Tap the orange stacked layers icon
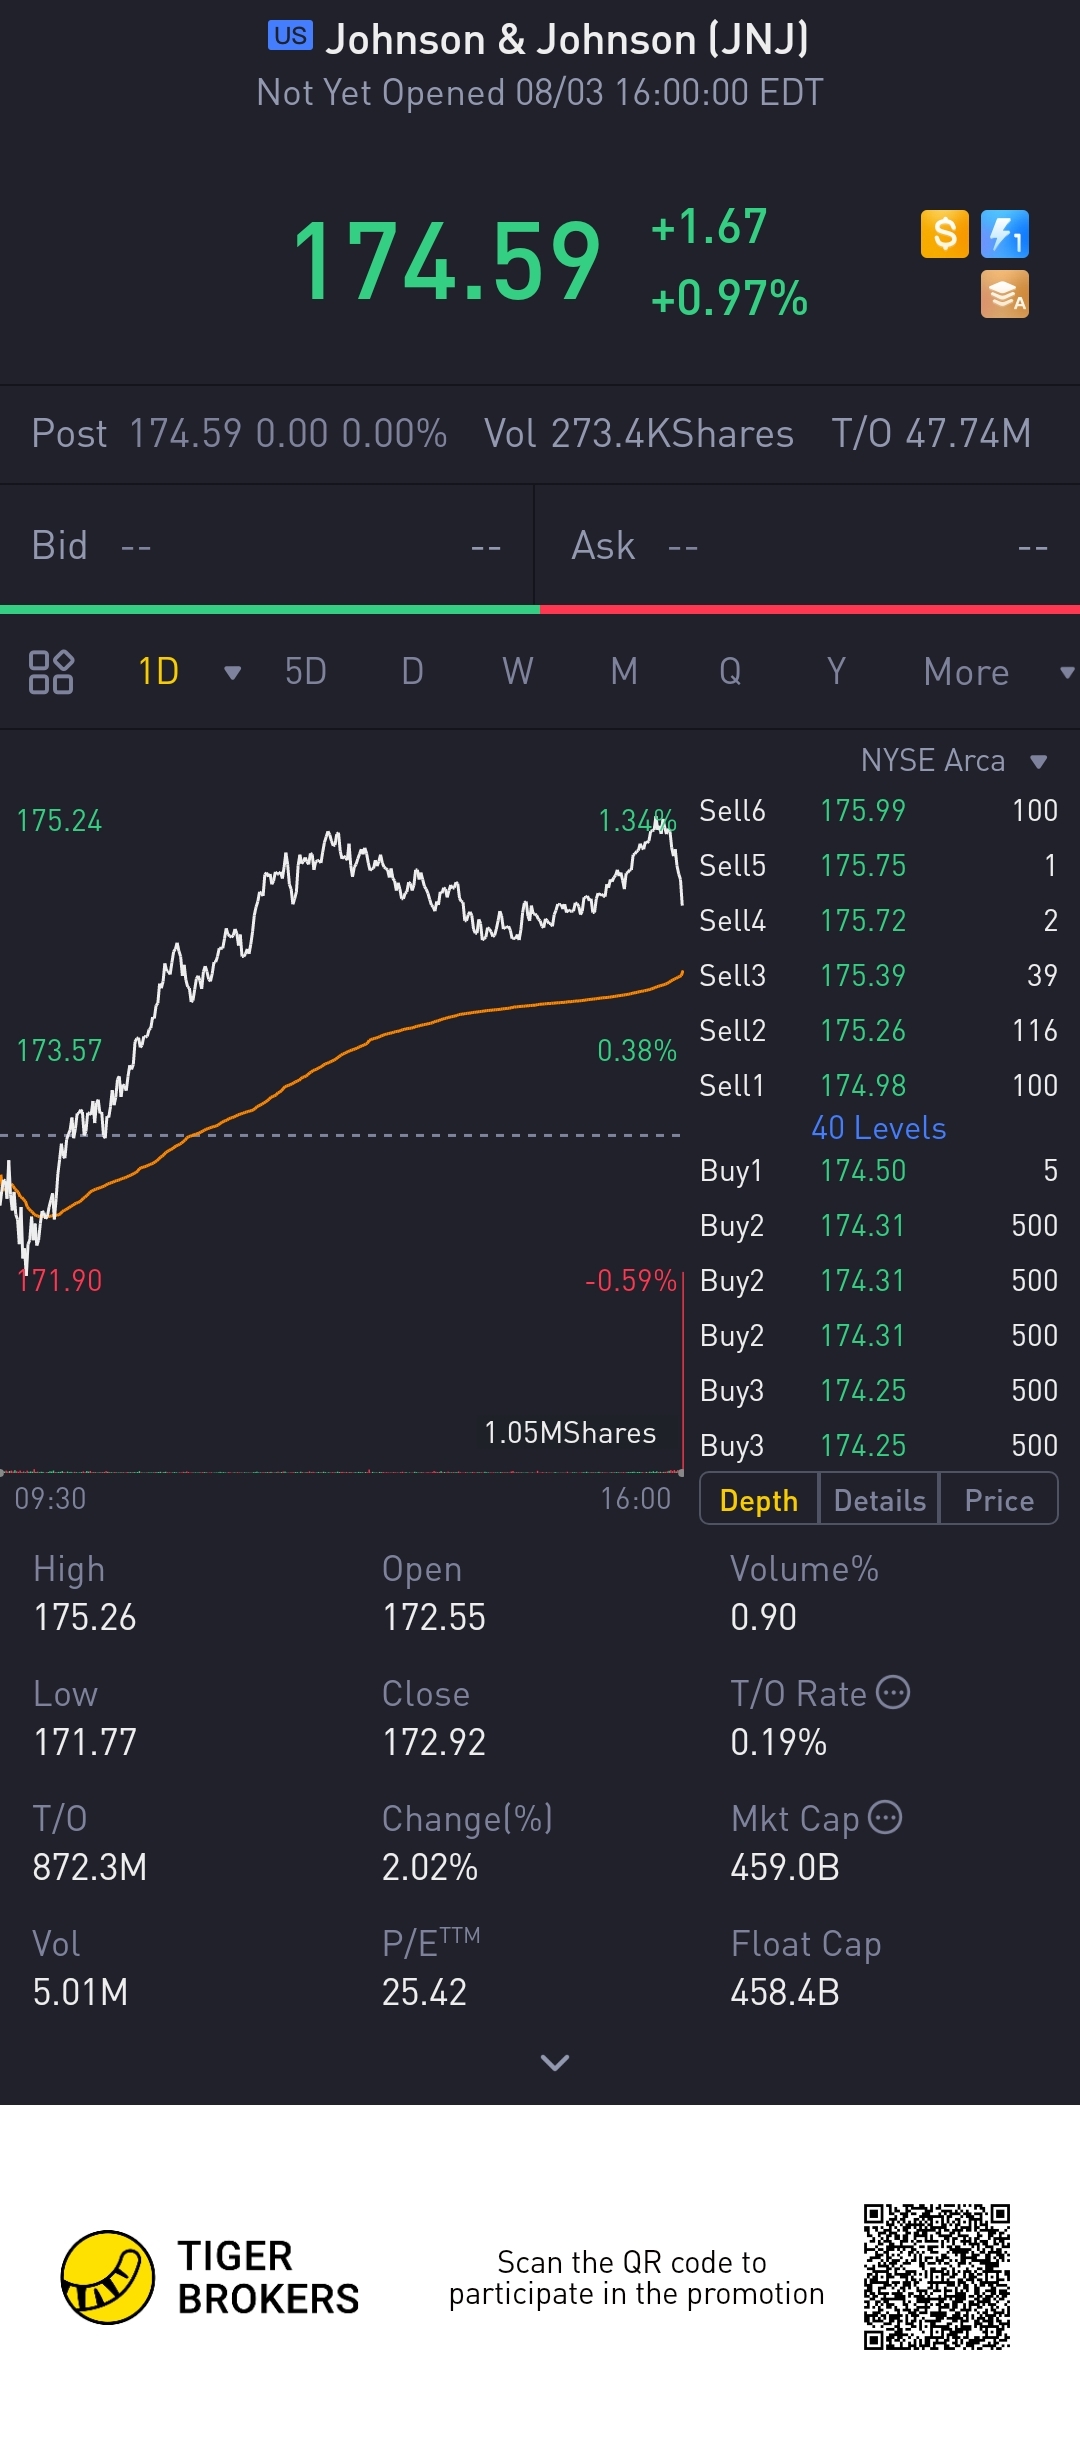This screenshot has width=1080, height=2450. (1004, 295)
